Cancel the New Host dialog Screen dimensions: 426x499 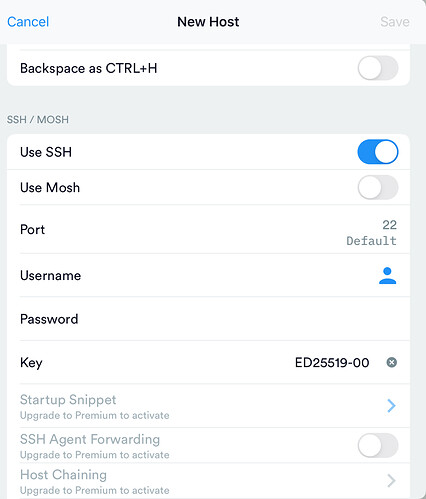[28, 22]
